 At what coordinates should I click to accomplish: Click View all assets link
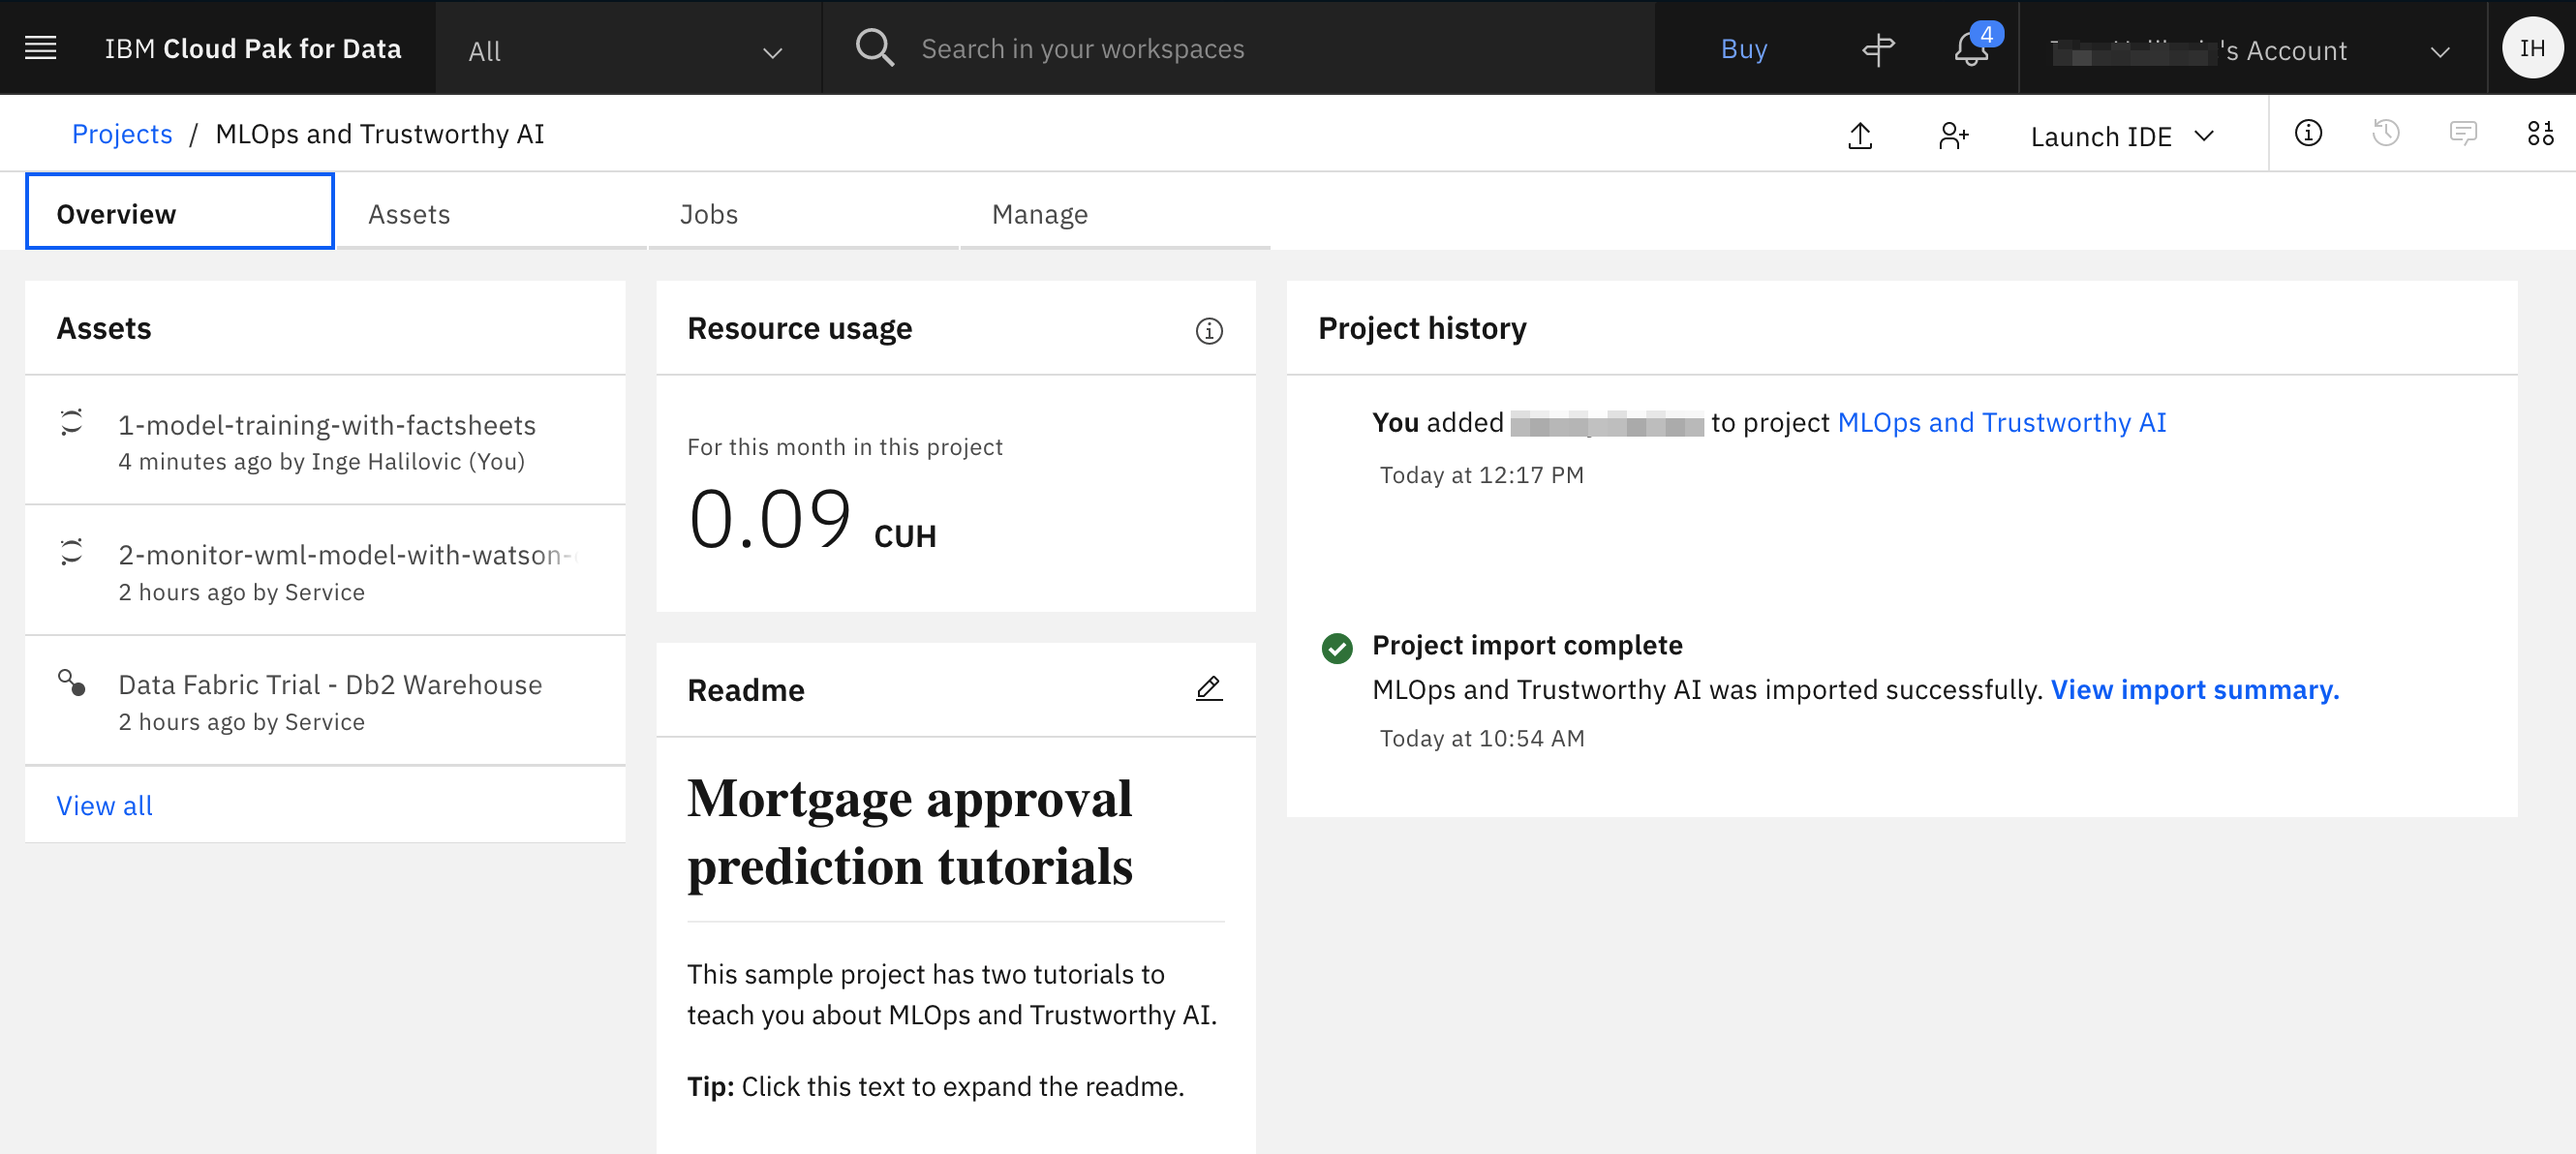[x=105, y=805]
